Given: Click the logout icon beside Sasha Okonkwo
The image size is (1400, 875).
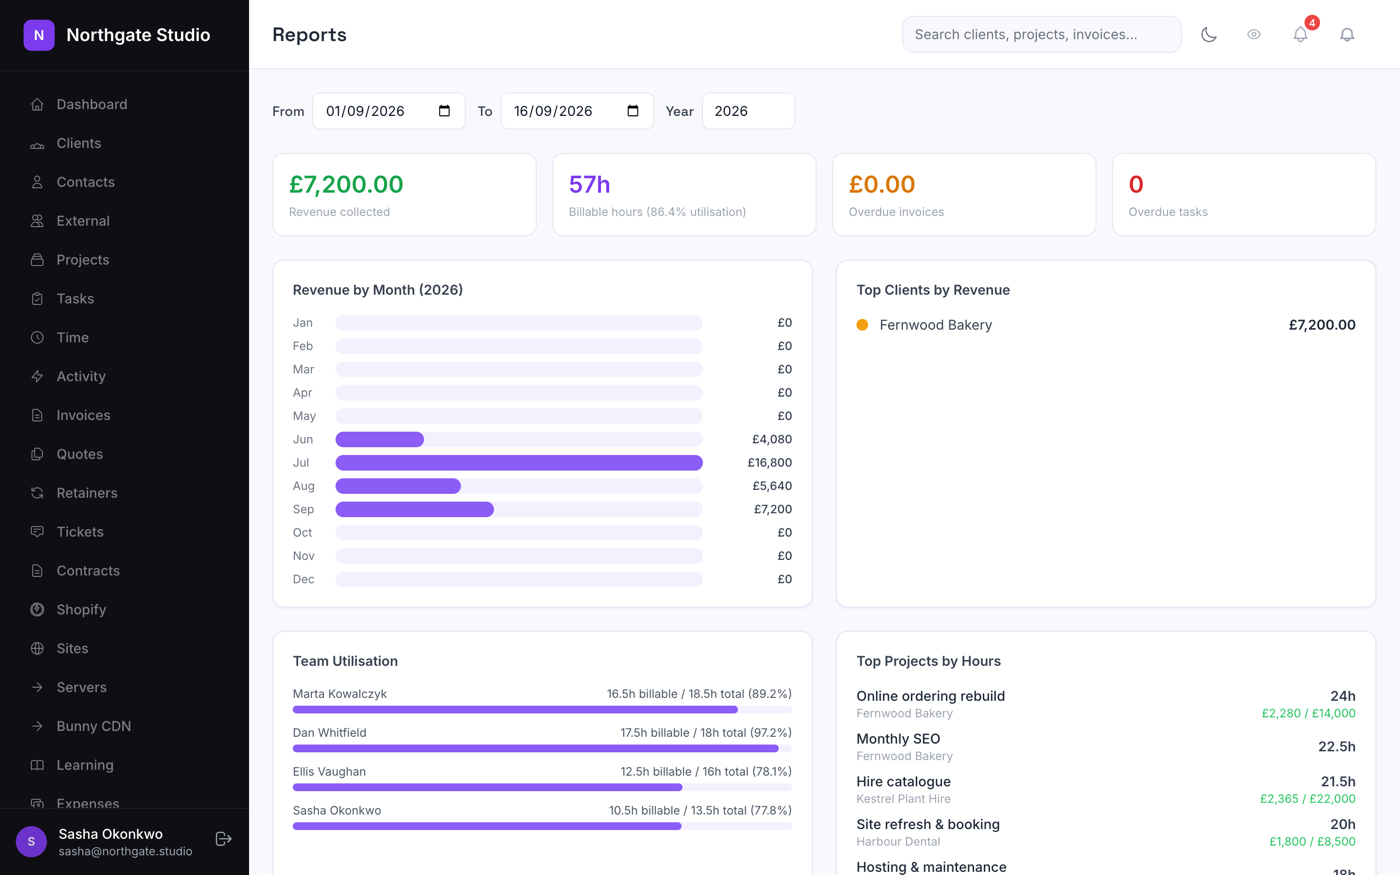Looking at the screenshot, I should (224, 839).
